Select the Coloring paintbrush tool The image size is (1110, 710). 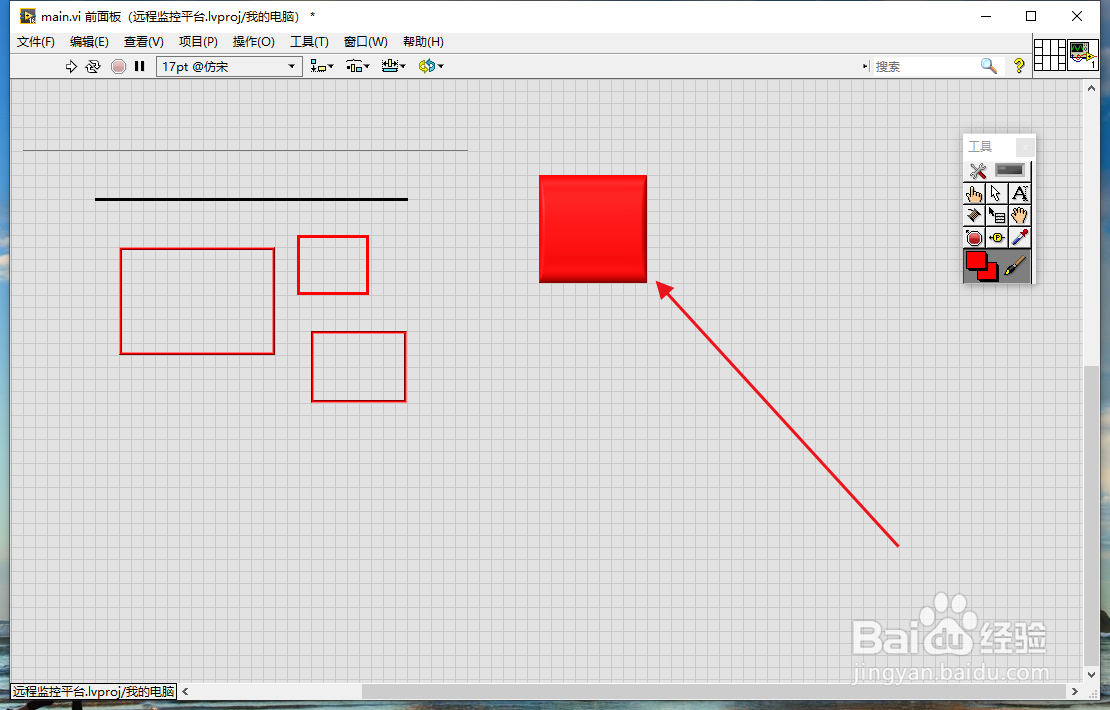(1015, 266)
